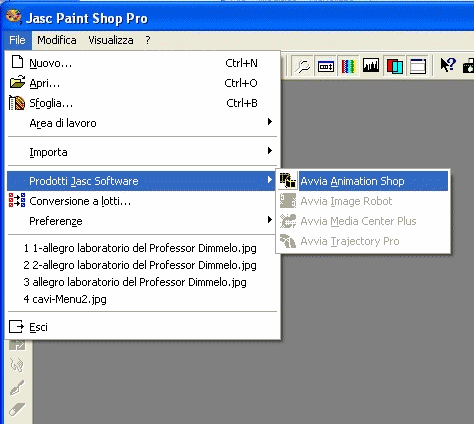The width and height of the screenshot is (474, 424).
Task: Open the Modifica menu
Action: pyautogui.click(x=57, y=40)
